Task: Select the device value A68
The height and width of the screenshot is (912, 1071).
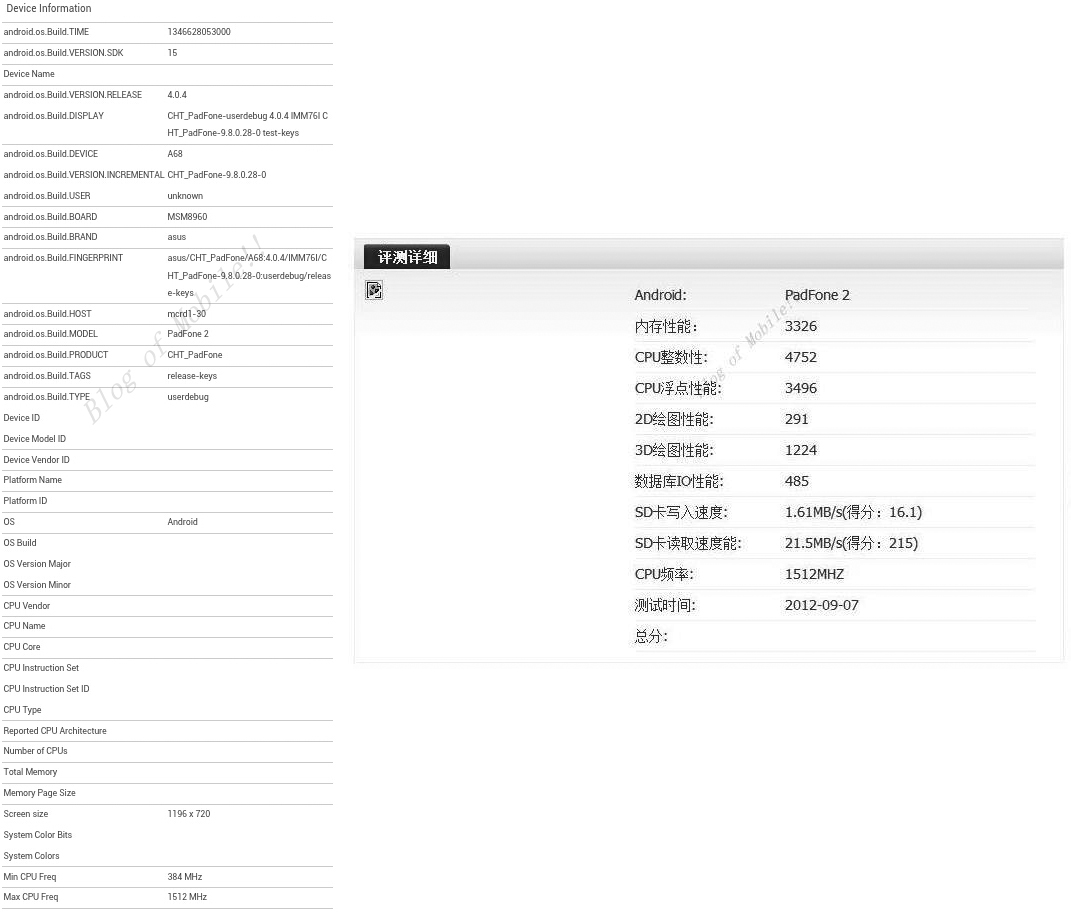Action: [175, 154]
